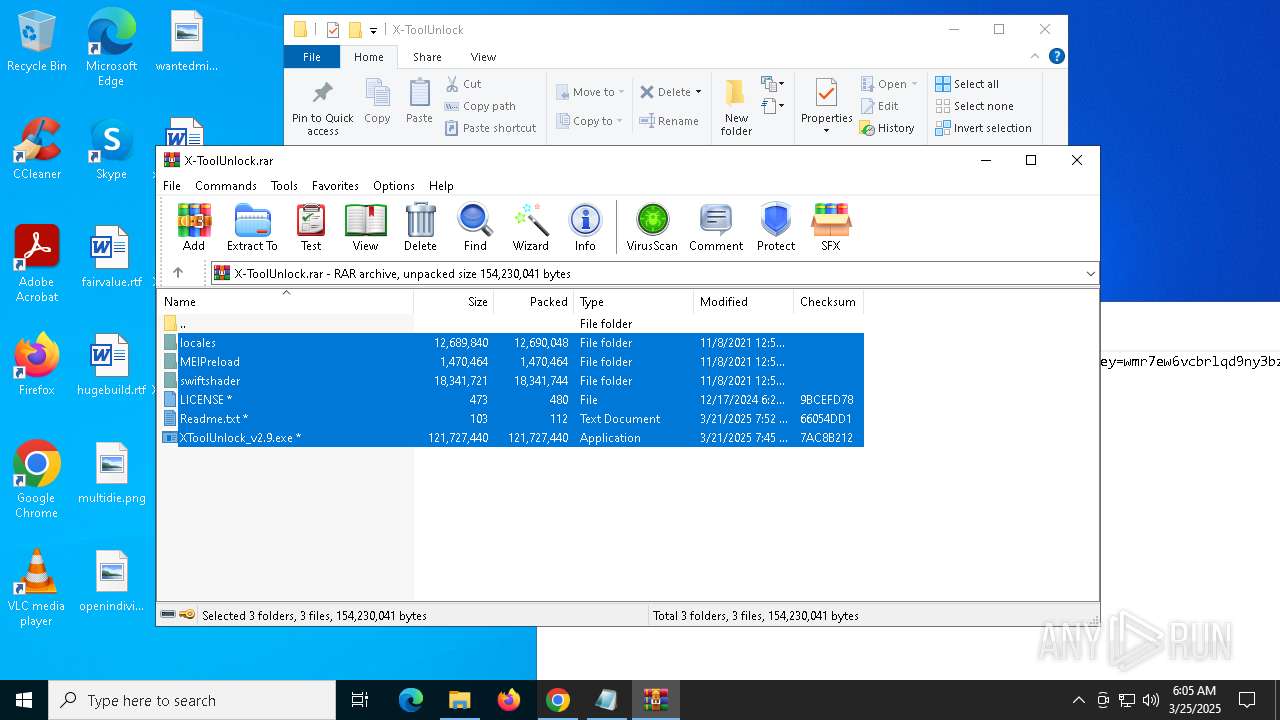
Task: Open the Tools menu in WinRAR
Action: tap(284, 186)
